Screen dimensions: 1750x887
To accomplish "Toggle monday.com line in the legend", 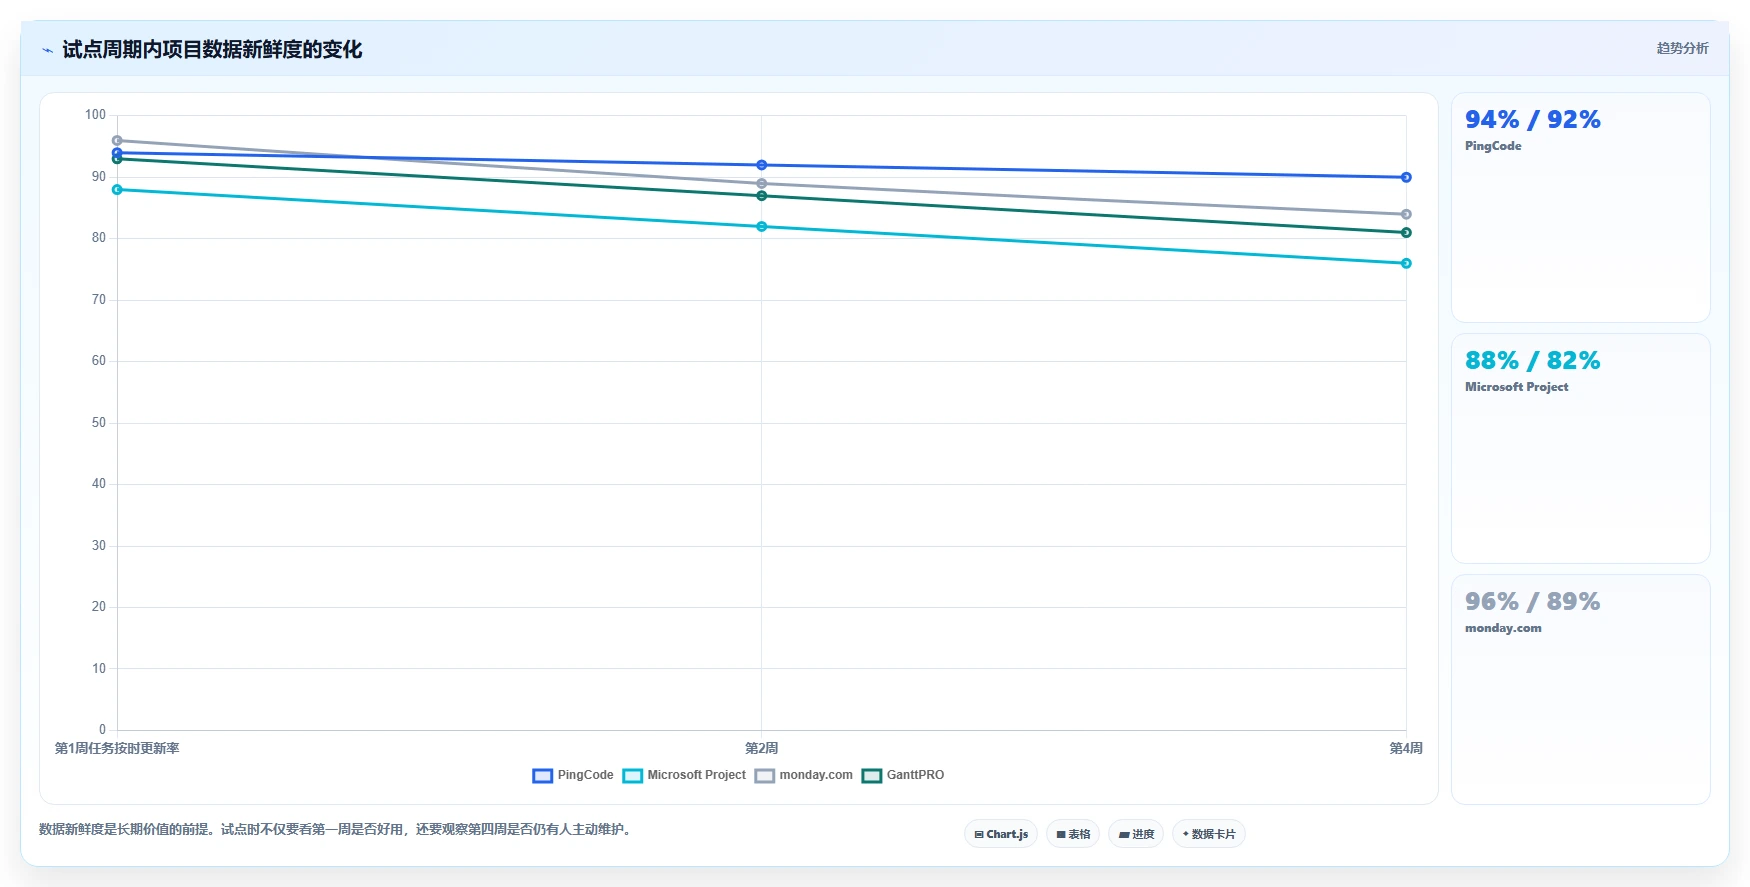I will click(804, 776).
